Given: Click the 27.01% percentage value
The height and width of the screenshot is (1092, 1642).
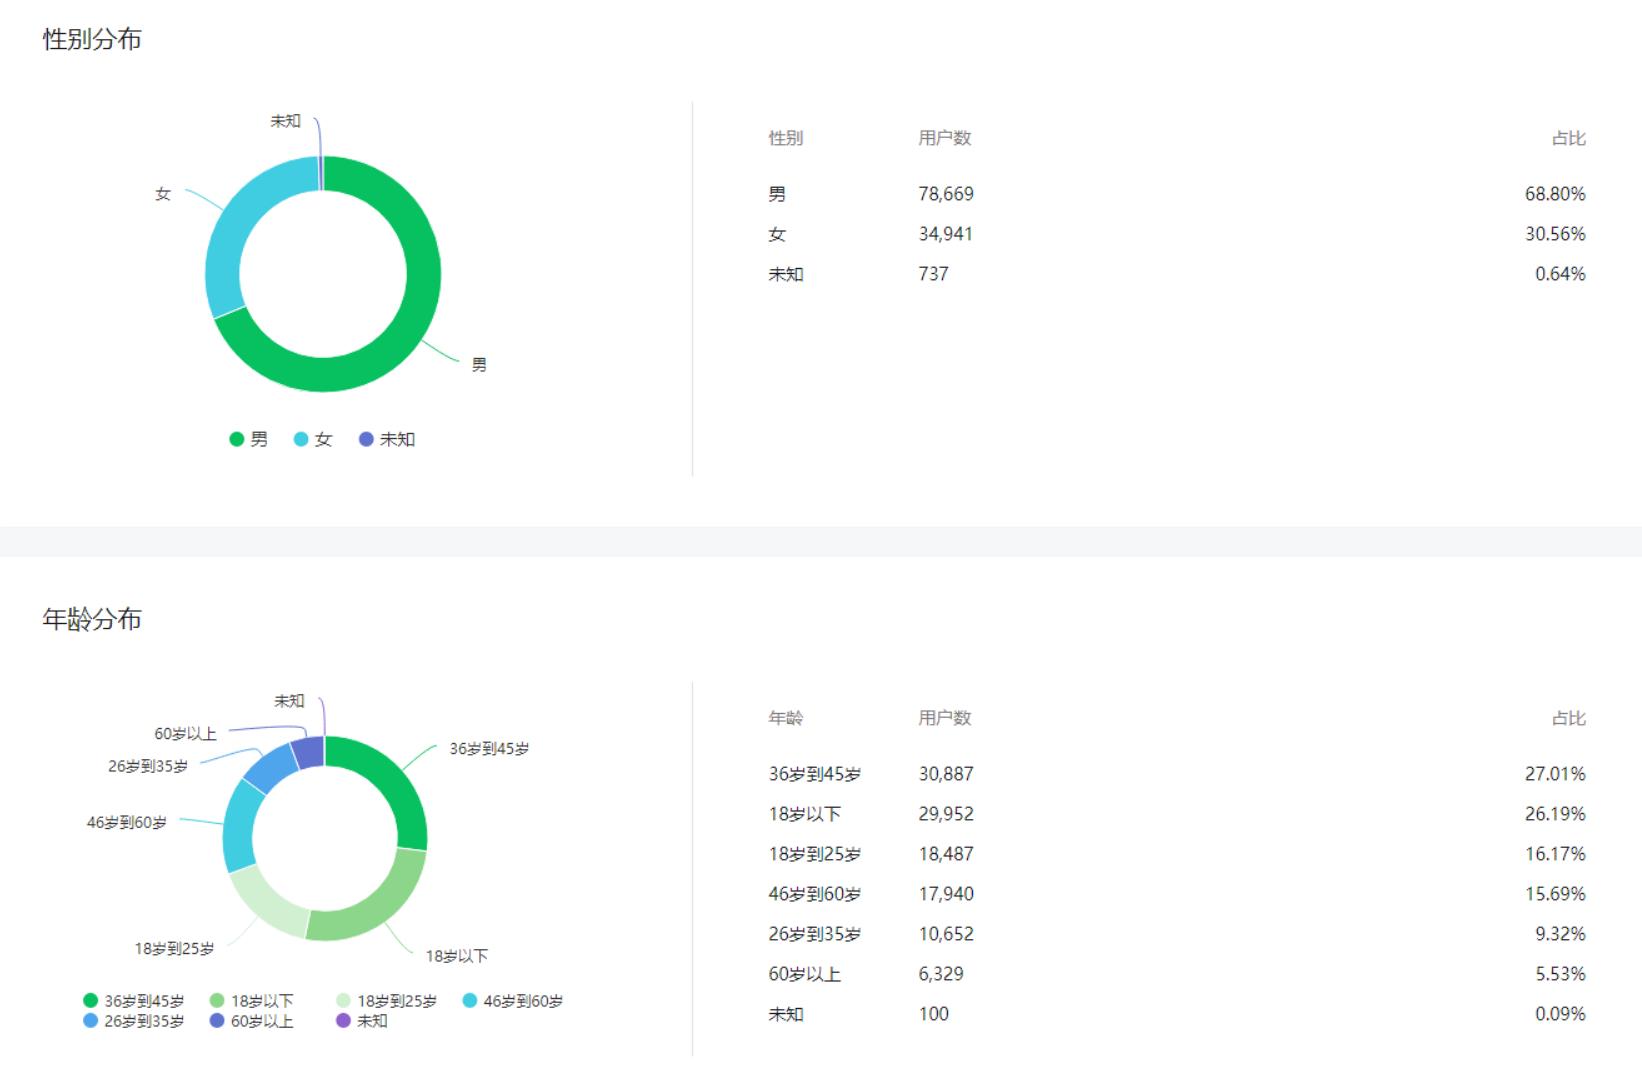Looking at the screenshot, I should click(x=1555, y=774).
